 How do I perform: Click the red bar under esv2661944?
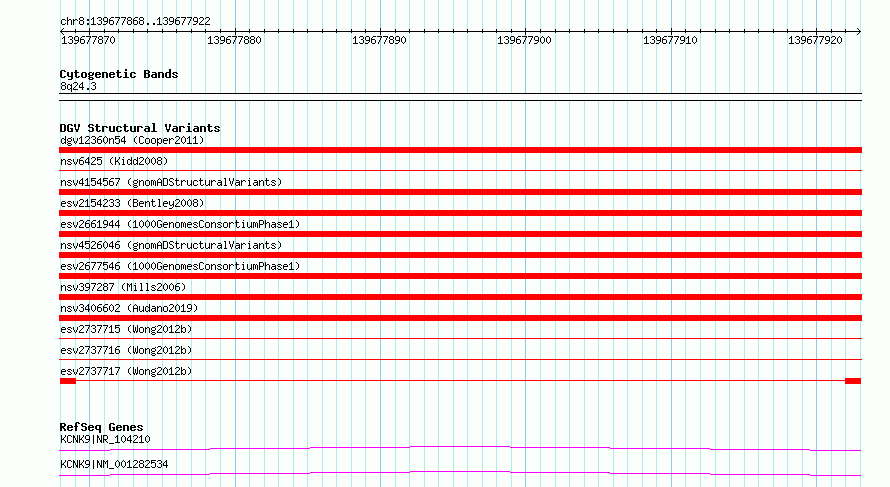tap(460, 234)
